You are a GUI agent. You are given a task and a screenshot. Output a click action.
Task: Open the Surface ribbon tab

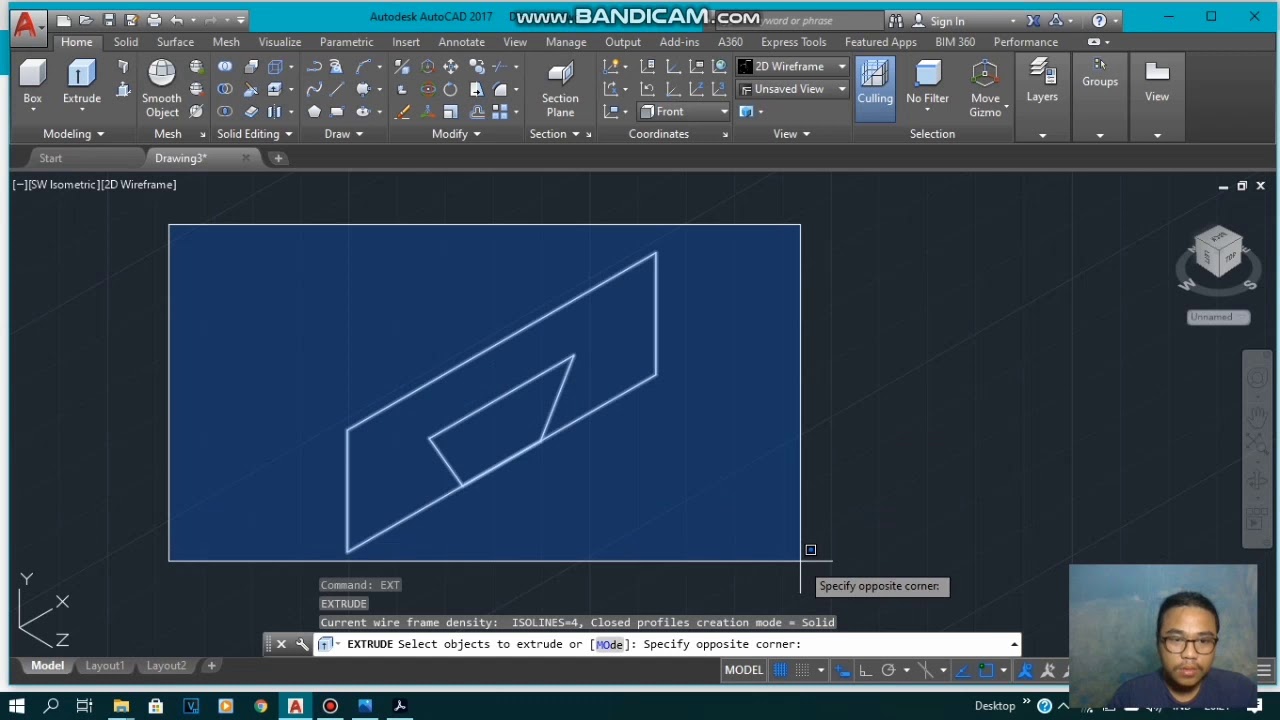(x=175, y=42)
